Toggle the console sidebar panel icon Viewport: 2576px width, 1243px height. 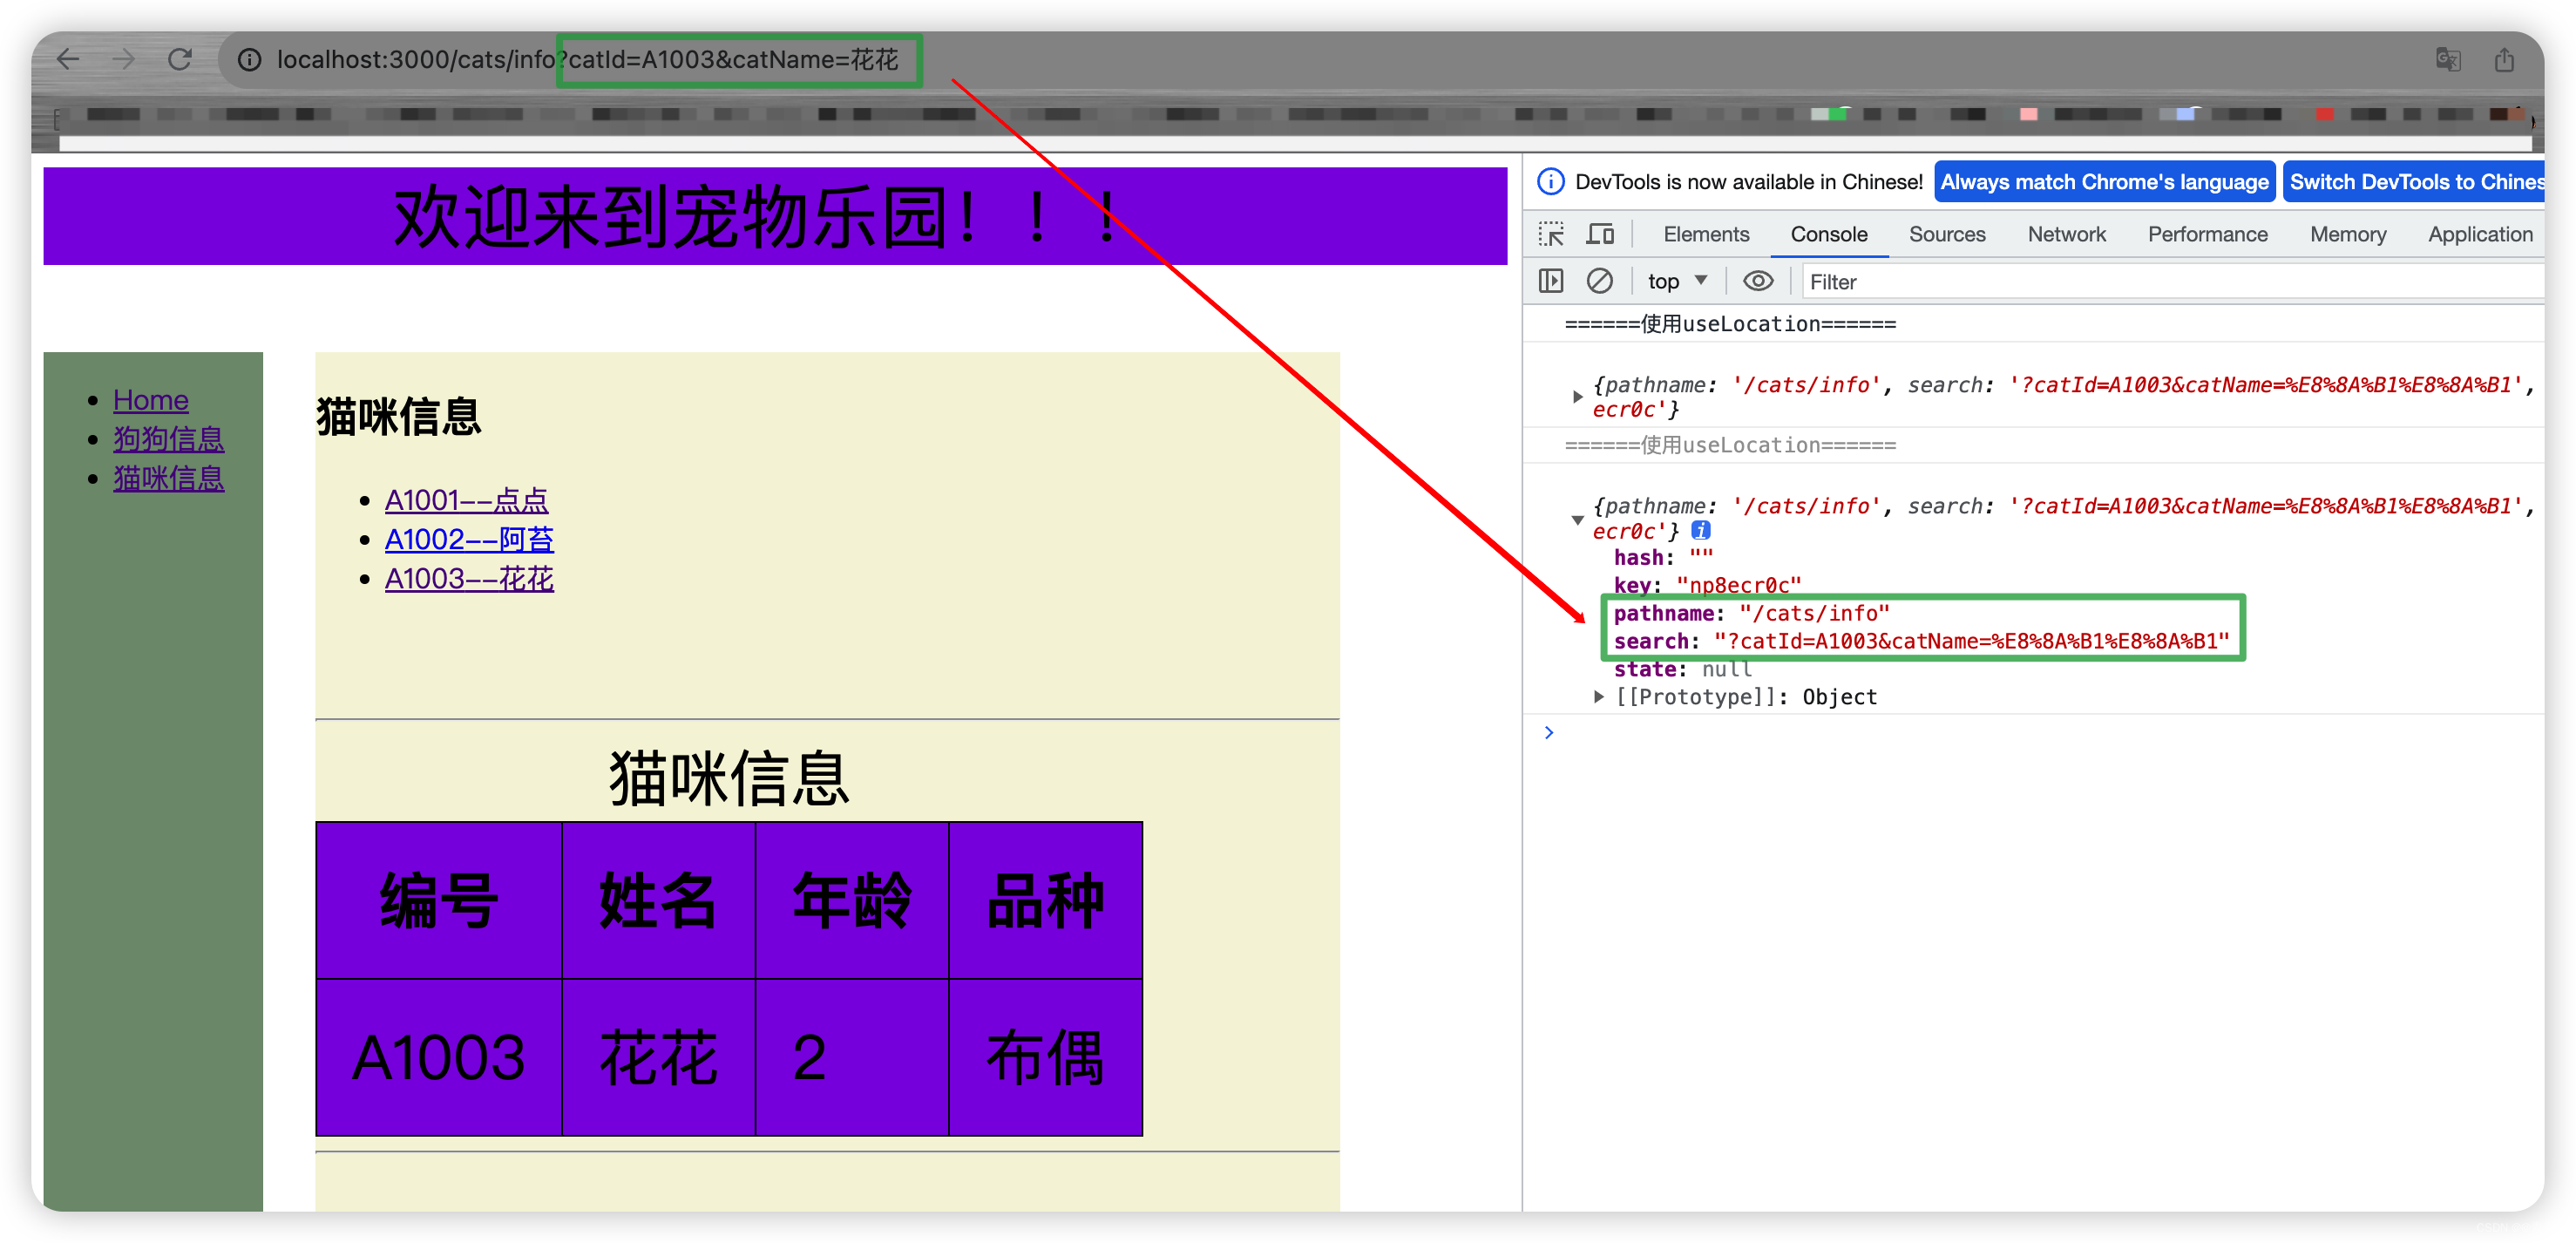click(x=1551, y=281)
